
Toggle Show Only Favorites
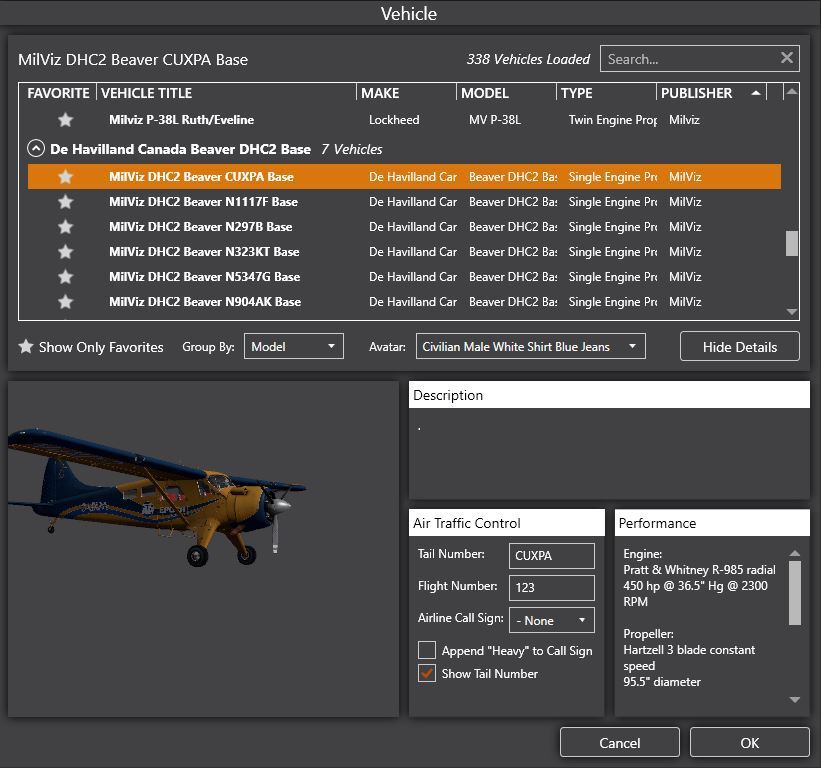(91, 347)
